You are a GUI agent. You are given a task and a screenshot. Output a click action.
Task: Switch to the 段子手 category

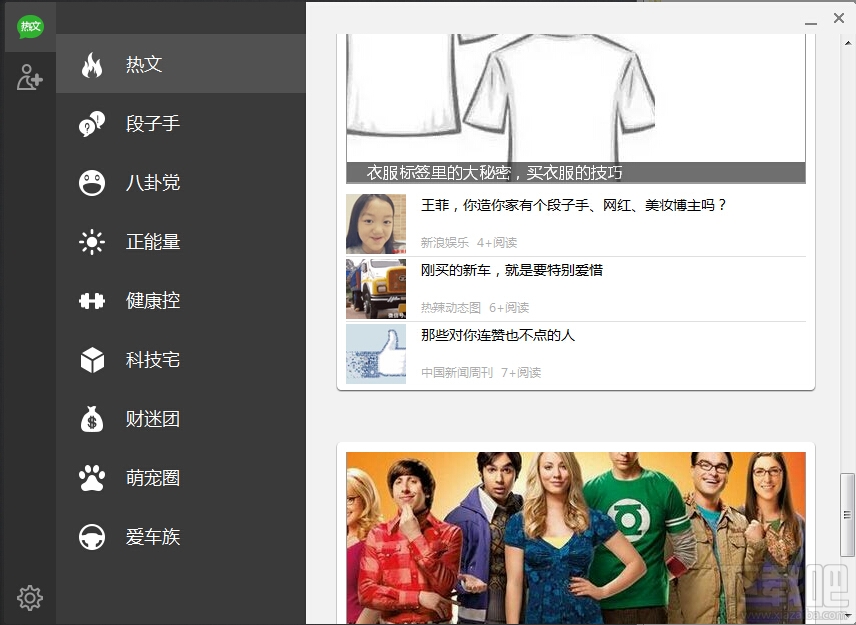[x=153, y=123]
